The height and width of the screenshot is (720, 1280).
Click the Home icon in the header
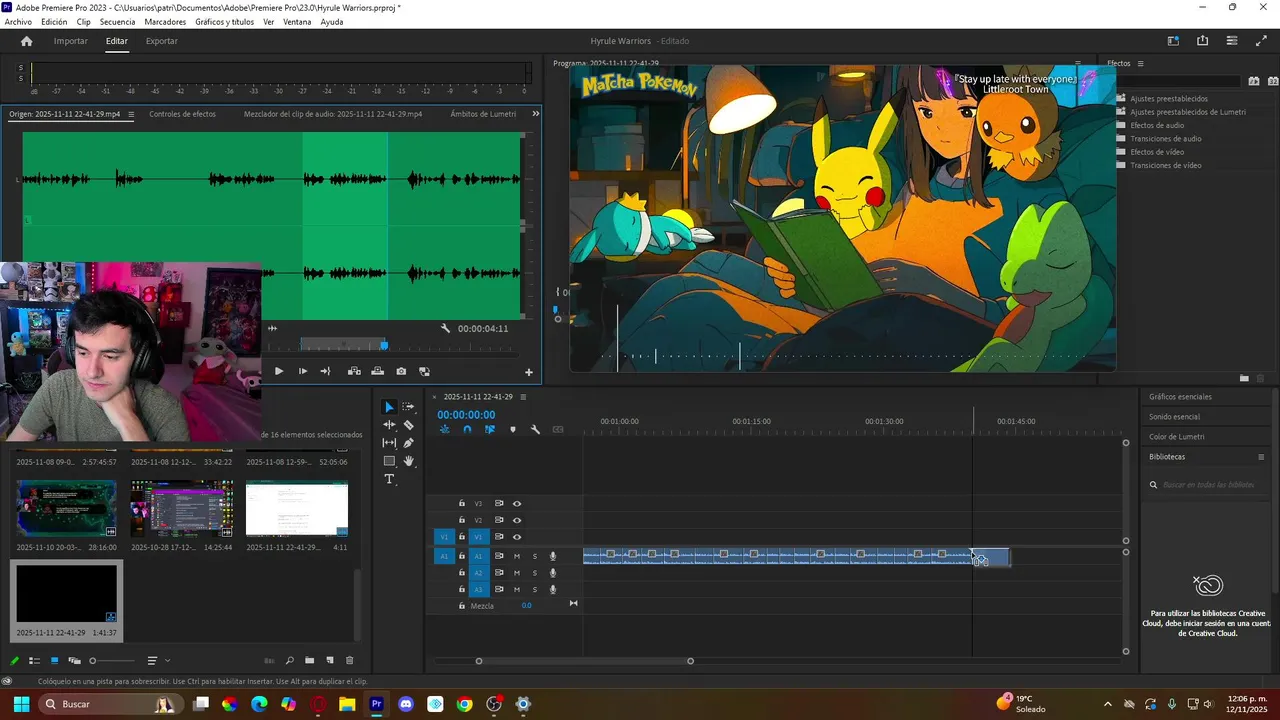click(x=27, y=41)
